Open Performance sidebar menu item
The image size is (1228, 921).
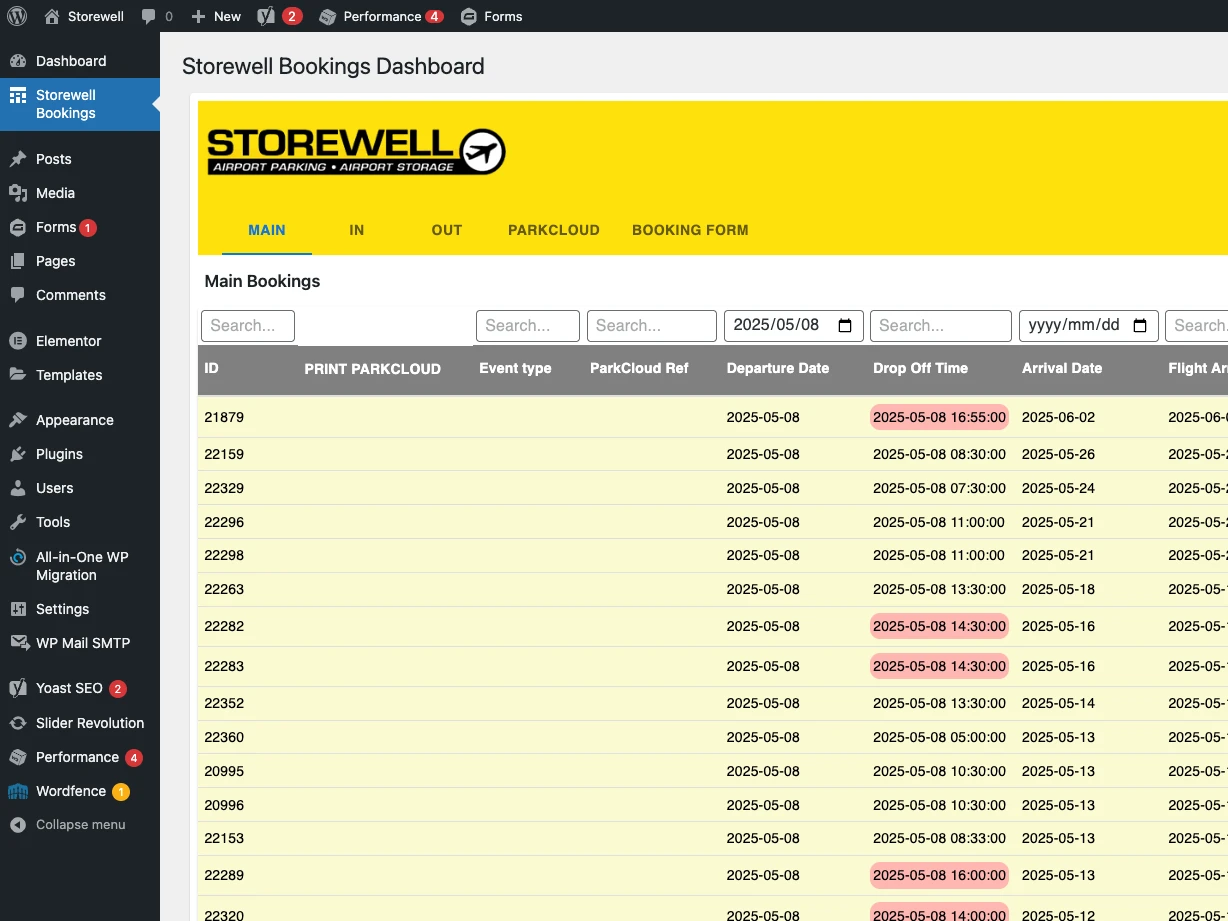point(80,757)
